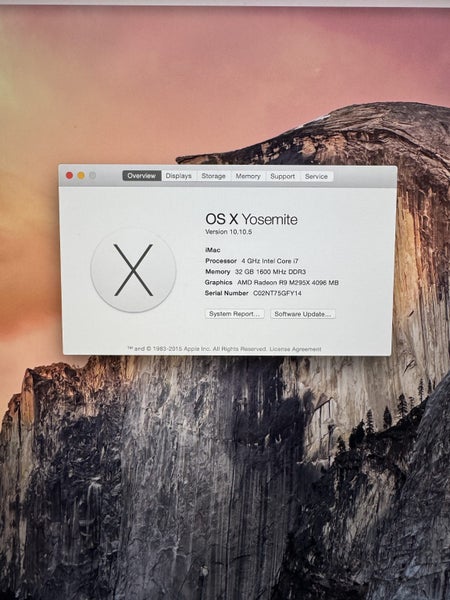Click the Graphics label
This screenshot has height=600, width=450.
click(218, 282)
